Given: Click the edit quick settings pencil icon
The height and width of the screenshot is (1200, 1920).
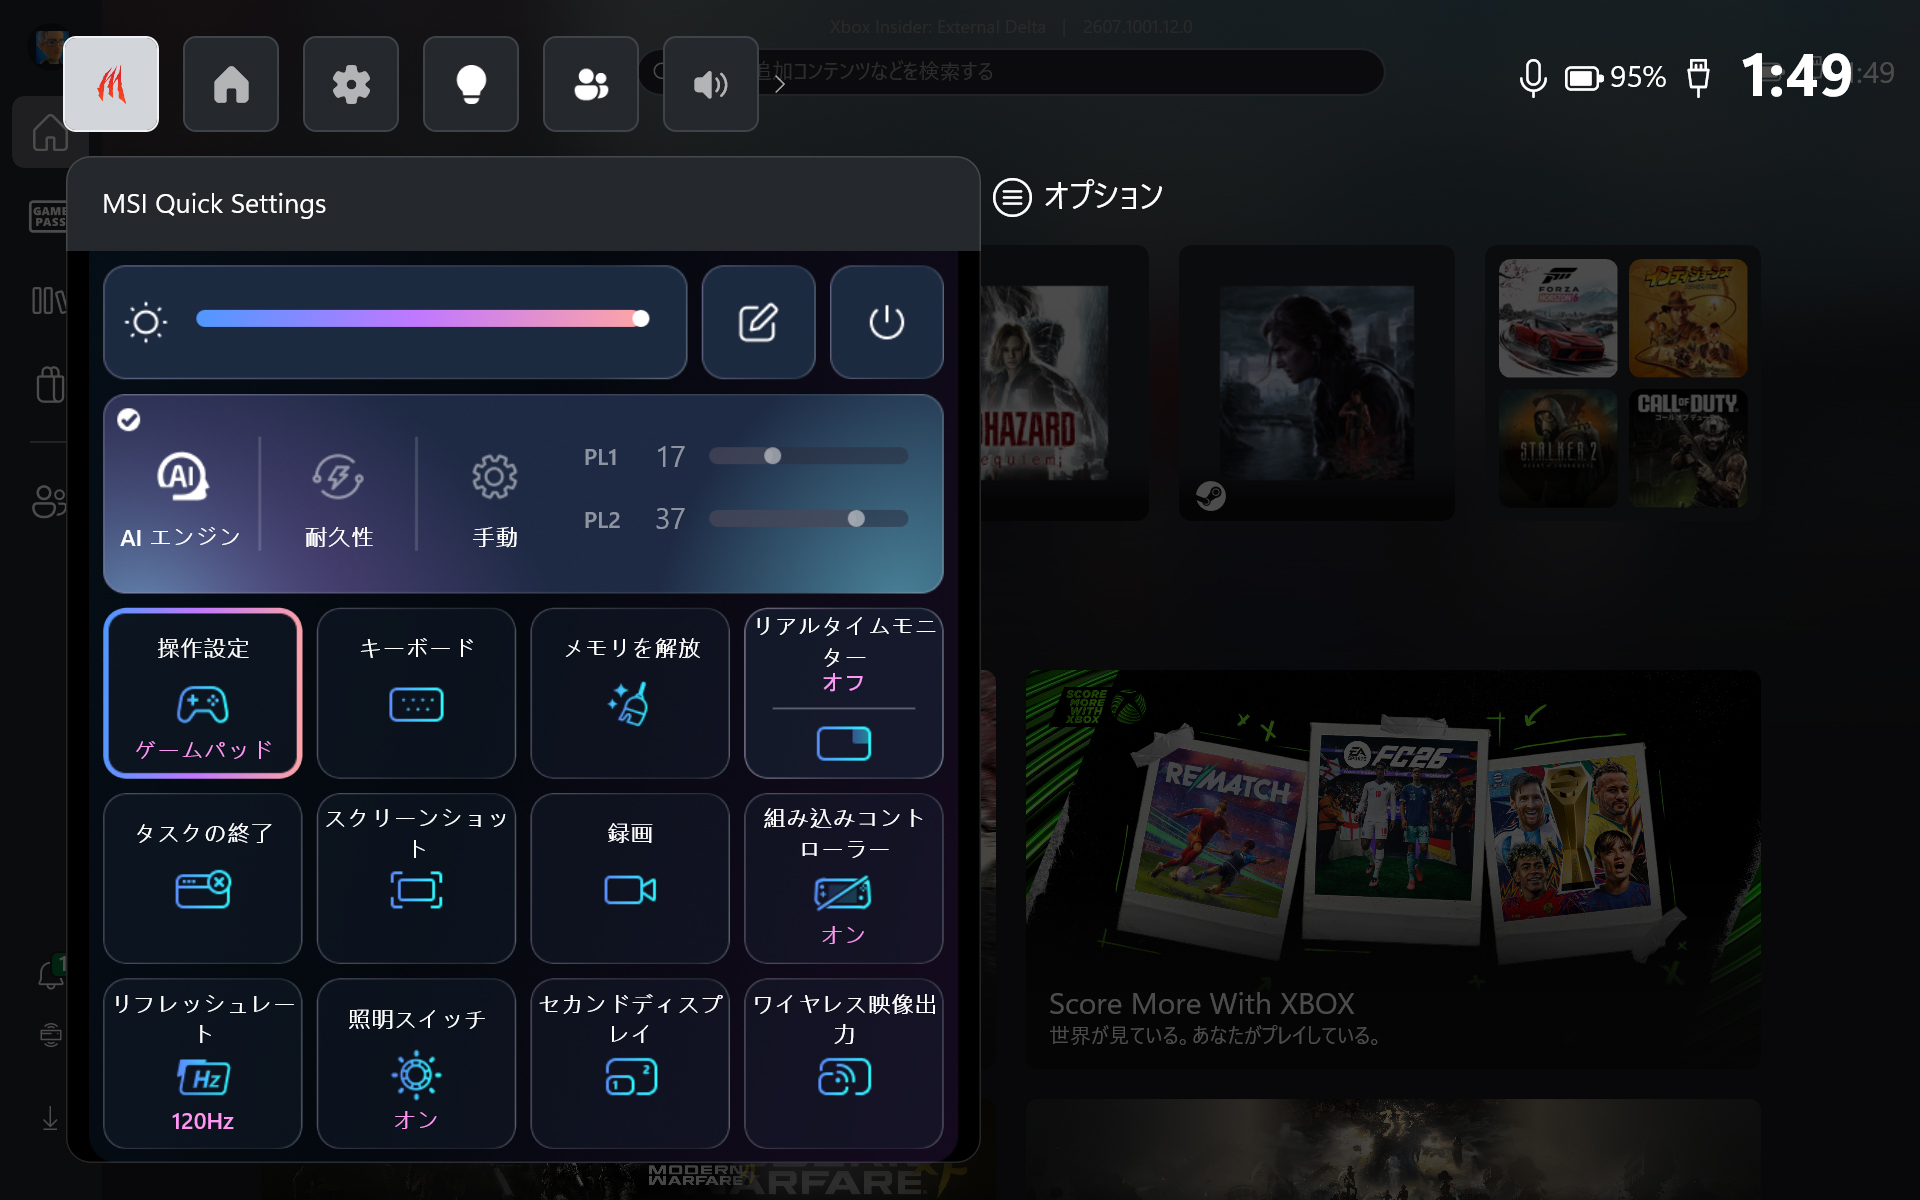Looking at the screenshot, I should (x=758, y=322).
